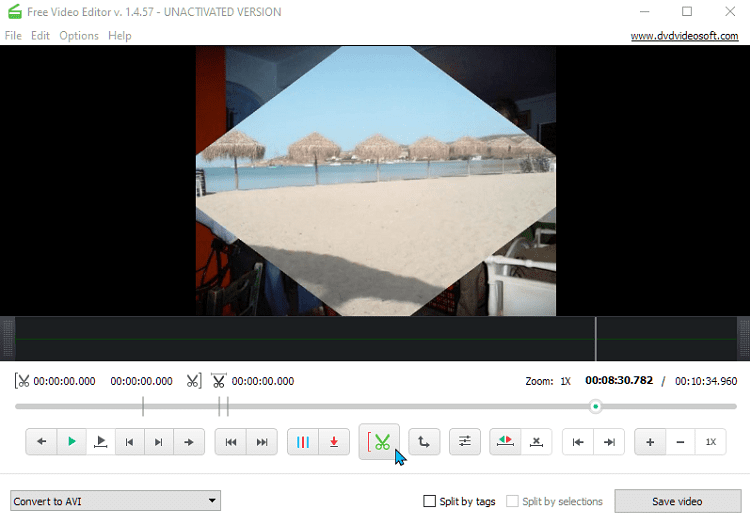
Task: Click the green scissors cut-selection button
Action: 379,442
